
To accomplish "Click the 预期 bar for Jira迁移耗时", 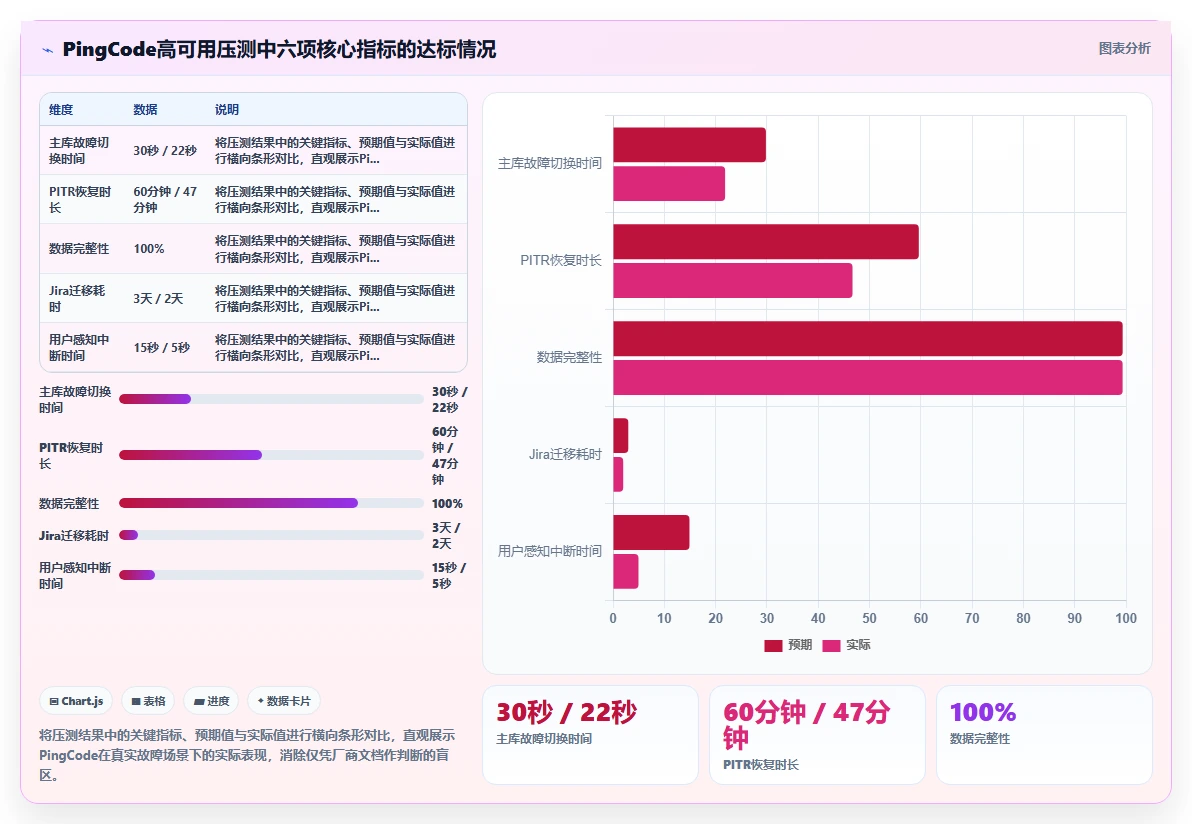I will click(x=621, y=436).
